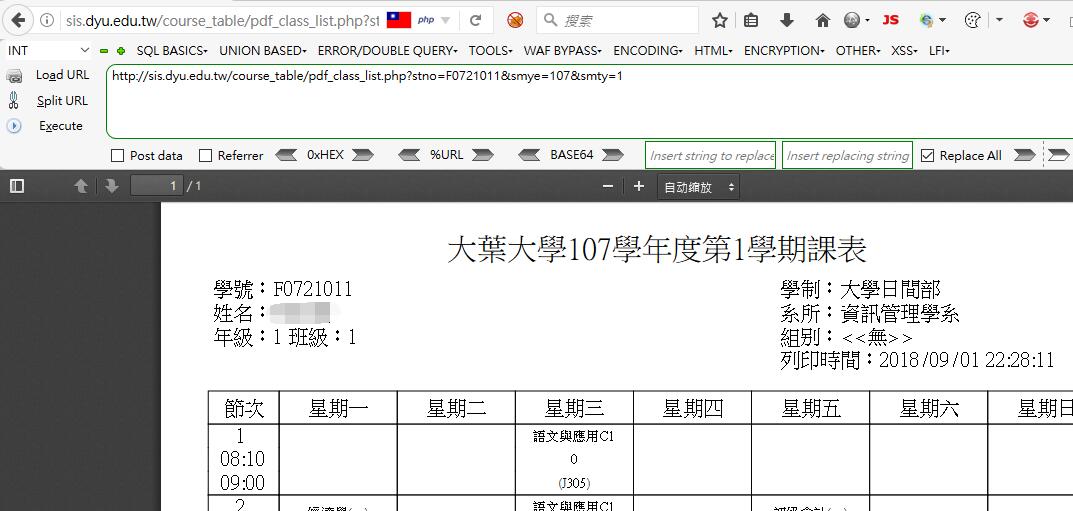Click the Load URL button

click(62, 75)
